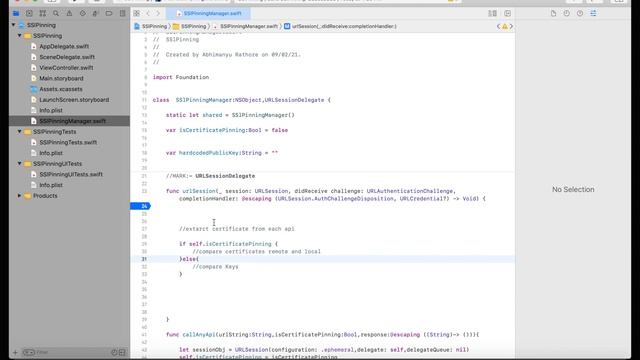Click the navigator filter field
The image size is (640, 360).
pos(65,352)
